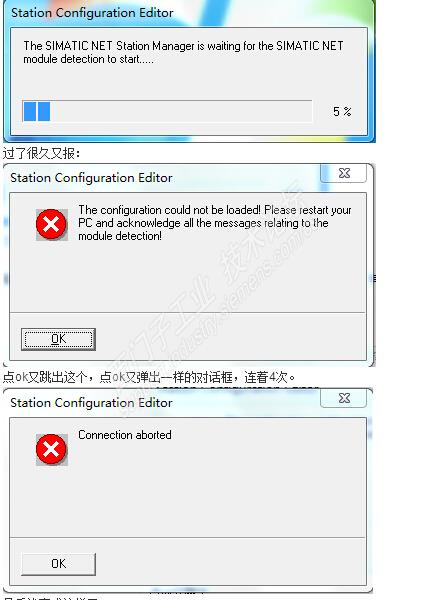Click the red error icon beside configuration message
Viewport: 426px width, 600px height.
coord(52,225)
